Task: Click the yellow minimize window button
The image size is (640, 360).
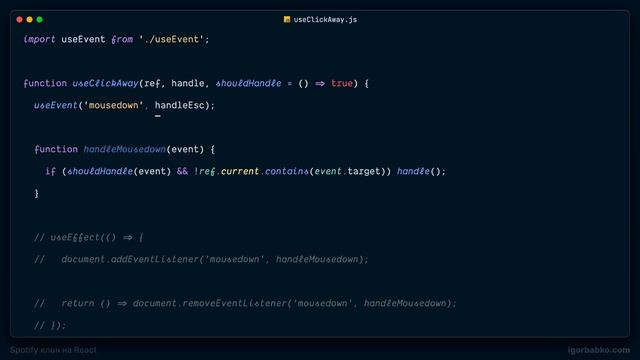Action: [29, 19]
